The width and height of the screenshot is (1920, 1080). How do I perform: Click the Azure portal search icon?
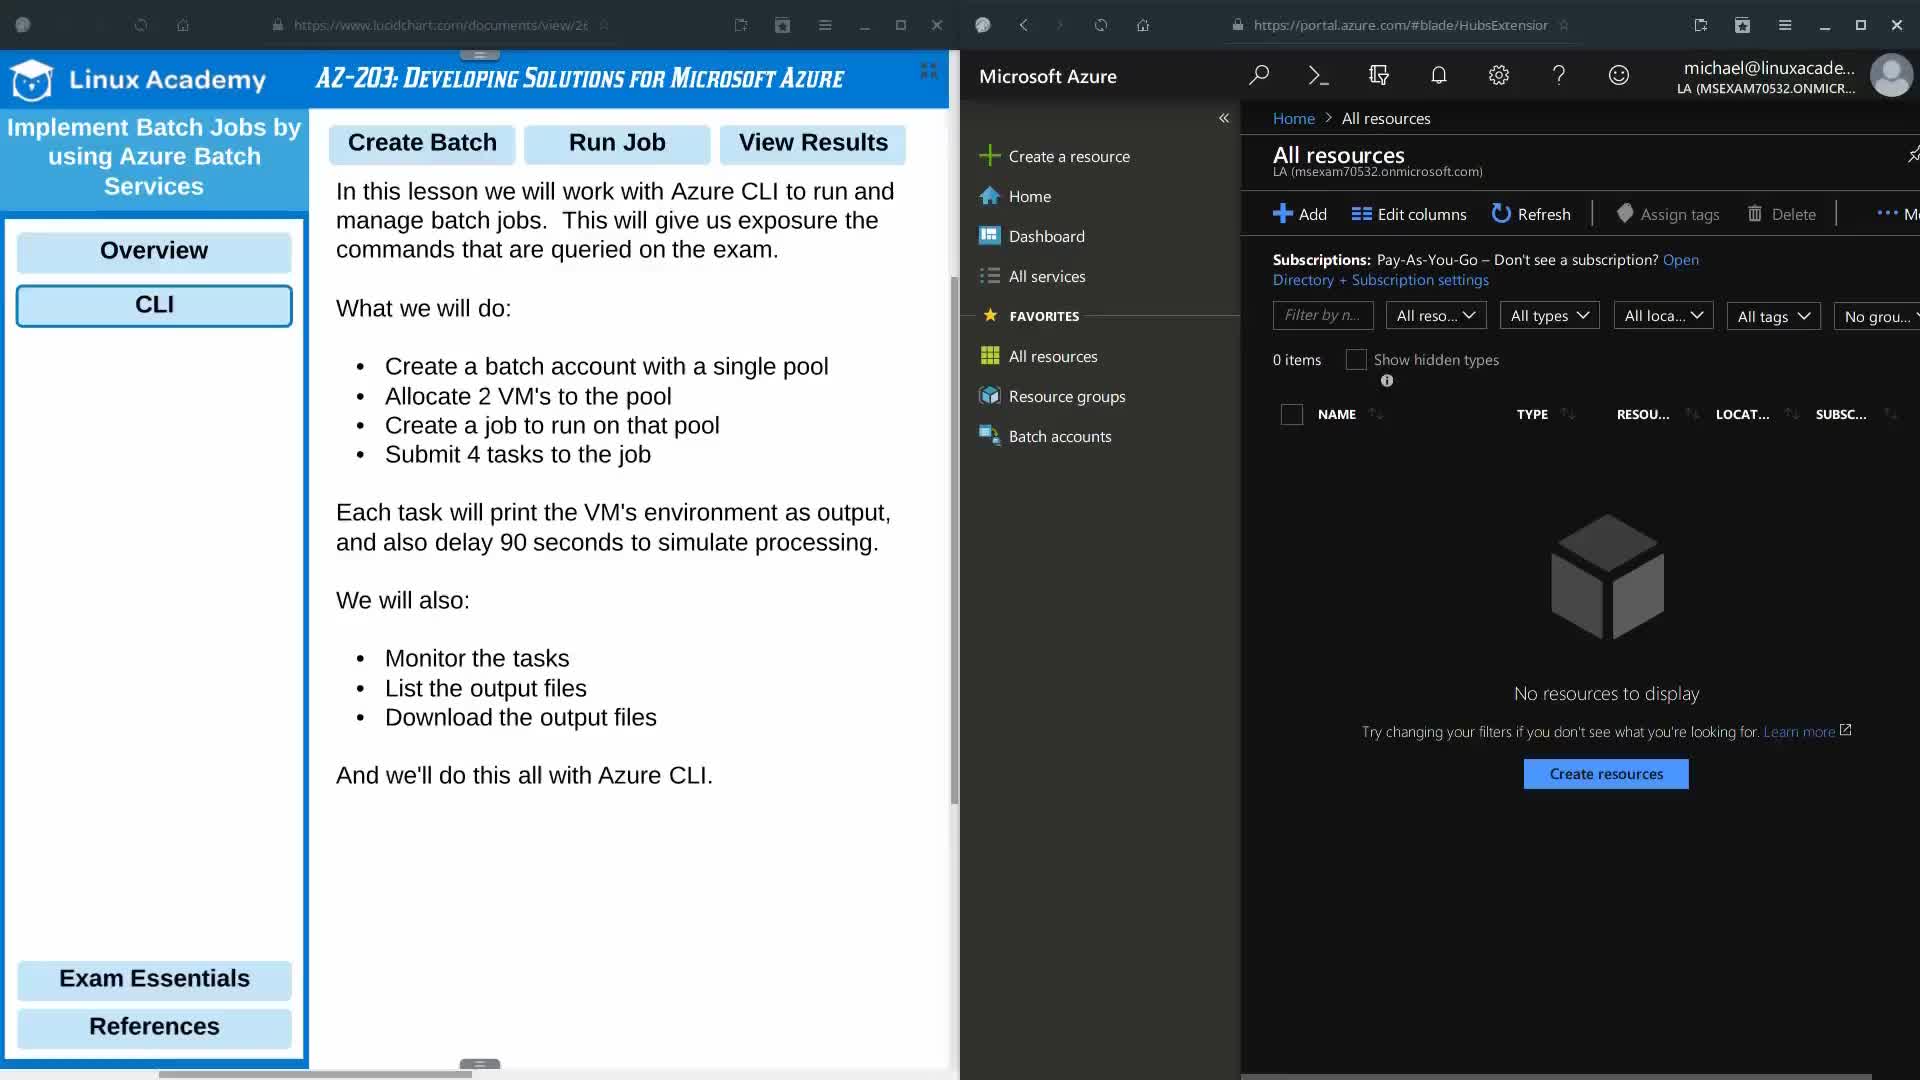click(1259, 75)
